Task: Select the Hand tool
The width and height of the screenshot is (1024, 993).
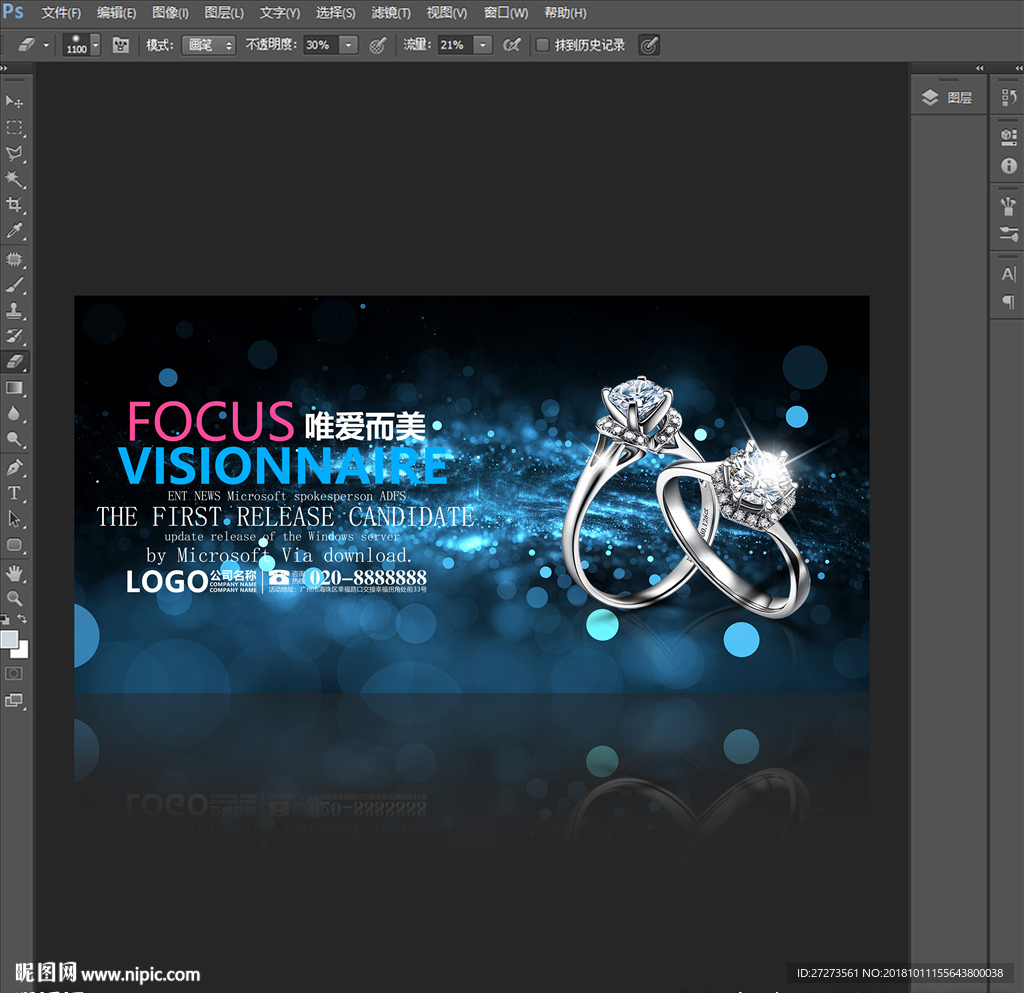Action: pyautogui.click(x=14, y=573)
